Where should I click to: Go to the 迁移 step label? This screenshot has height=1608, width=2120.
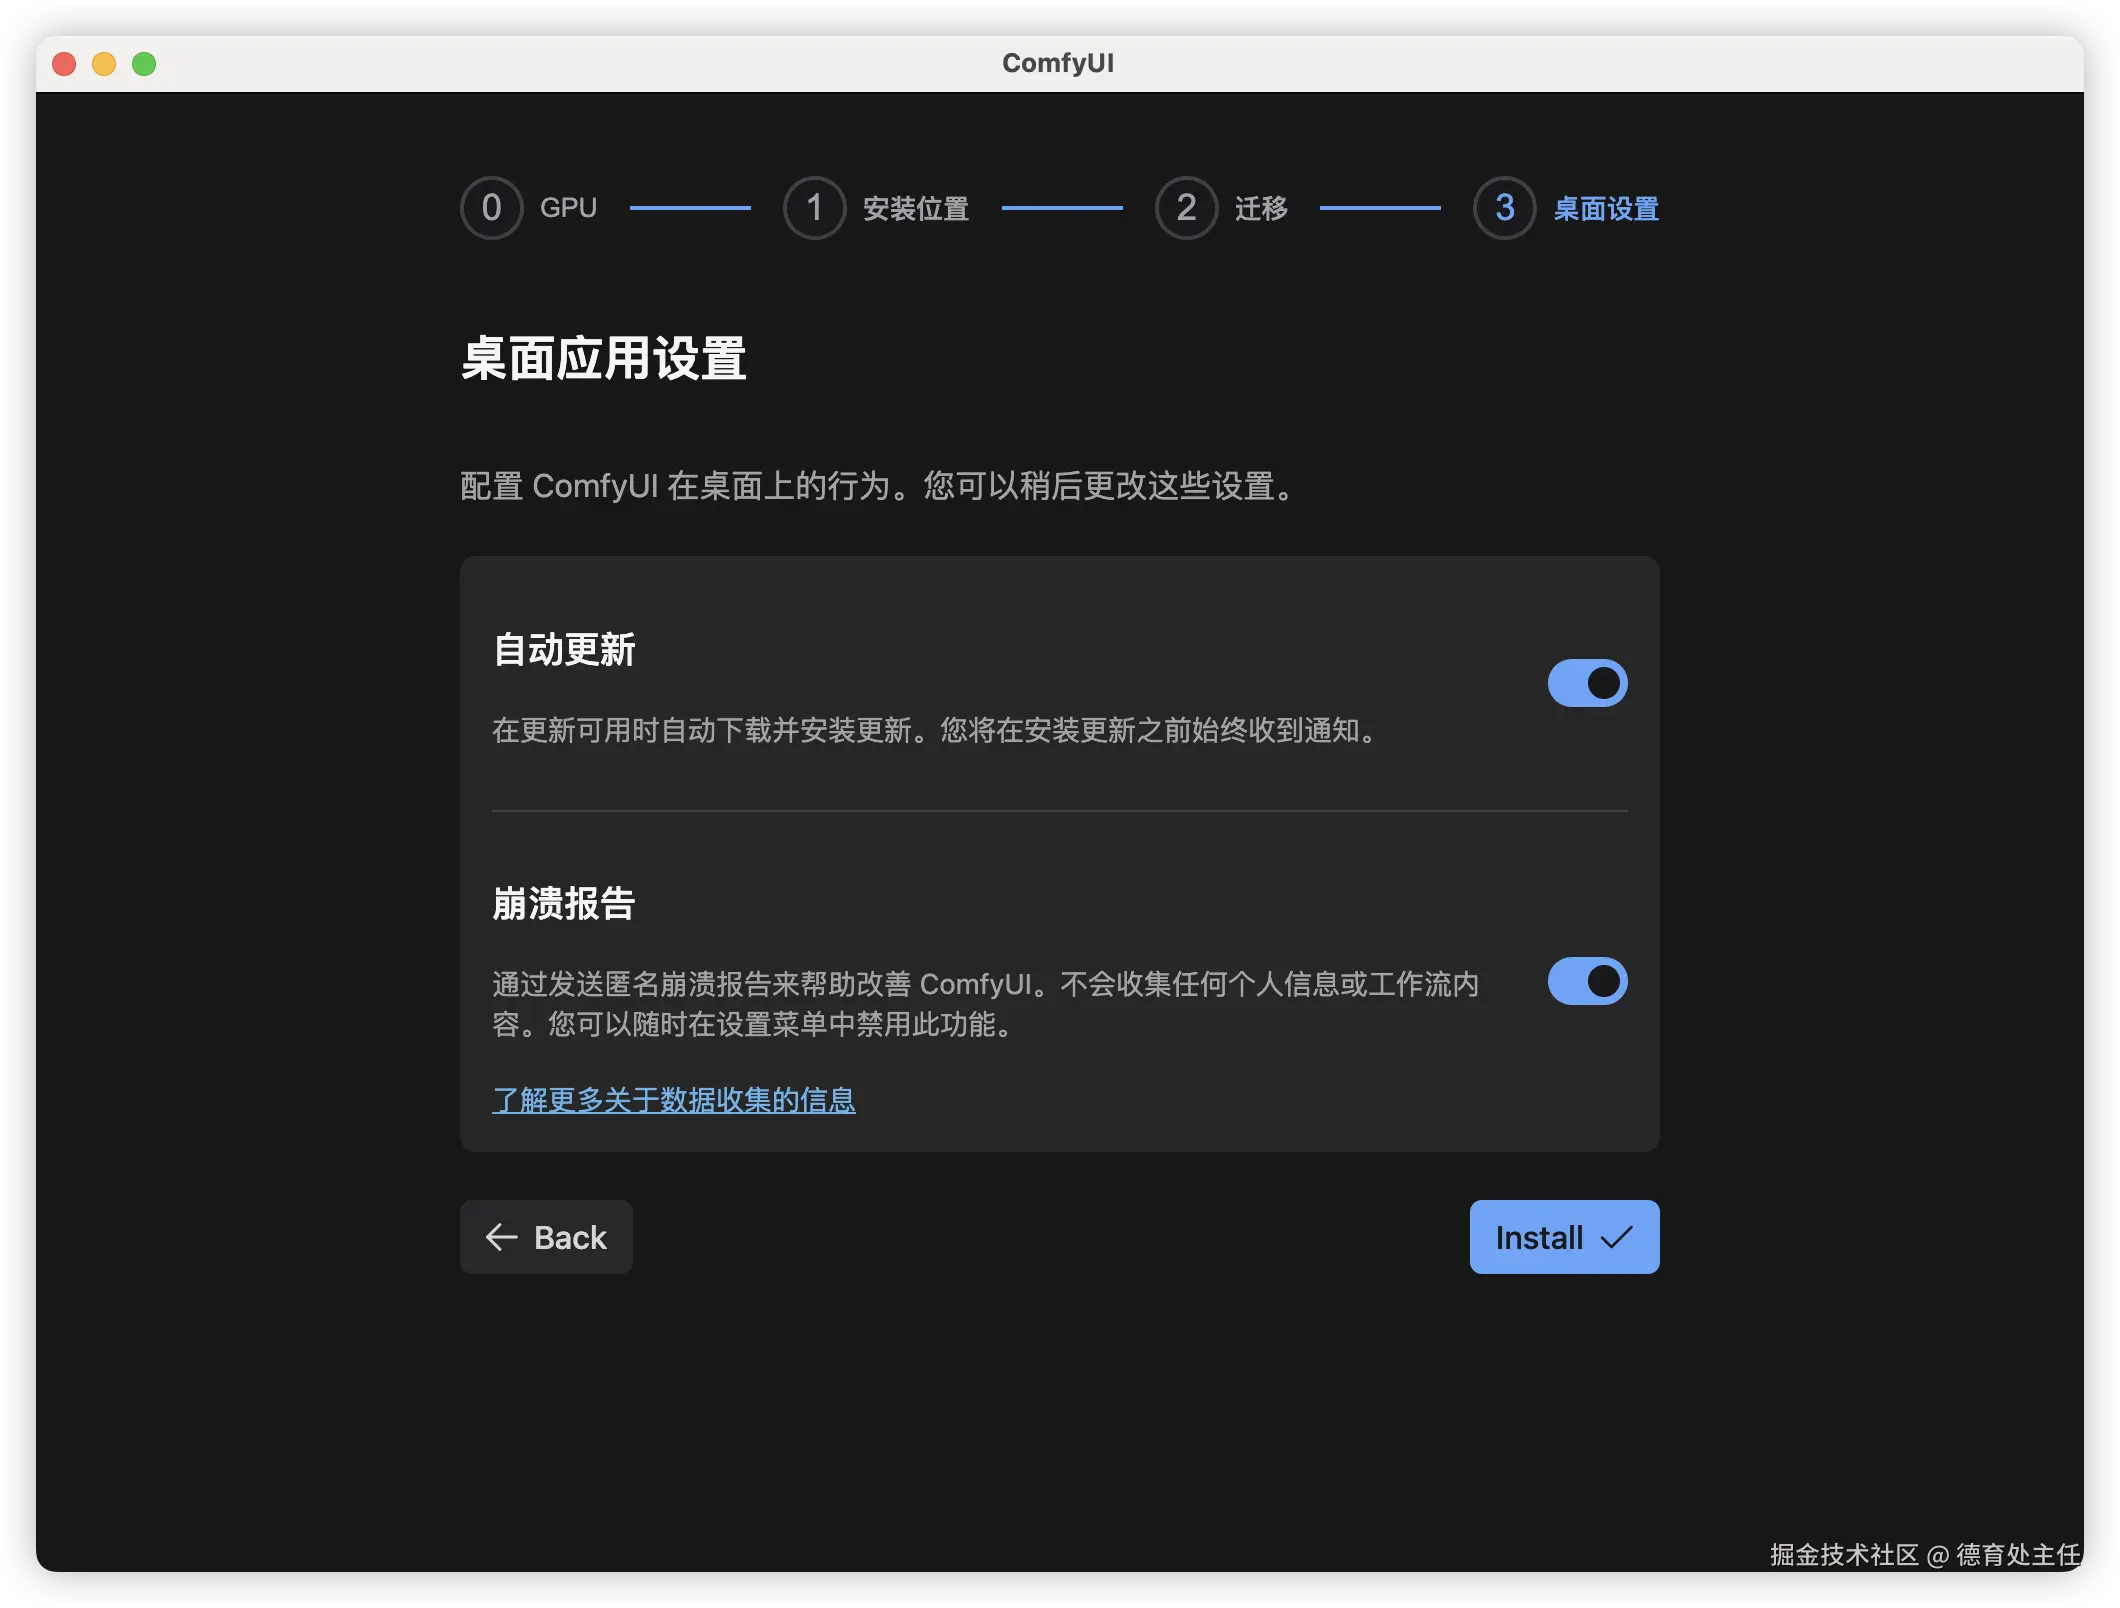(x=1261, y=208)
